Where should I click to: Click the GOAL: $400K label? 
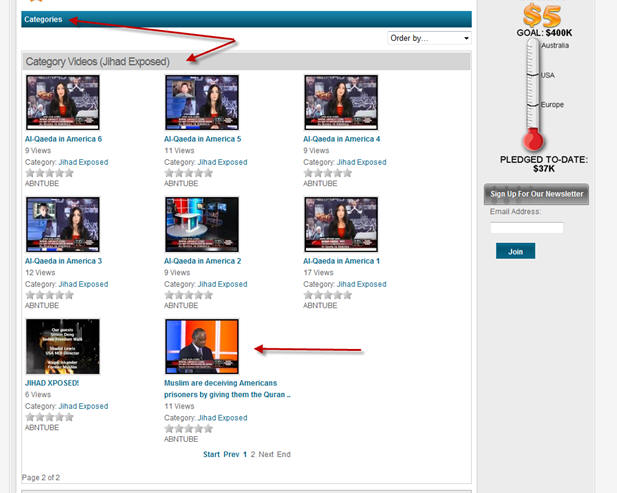click(544, 33)
